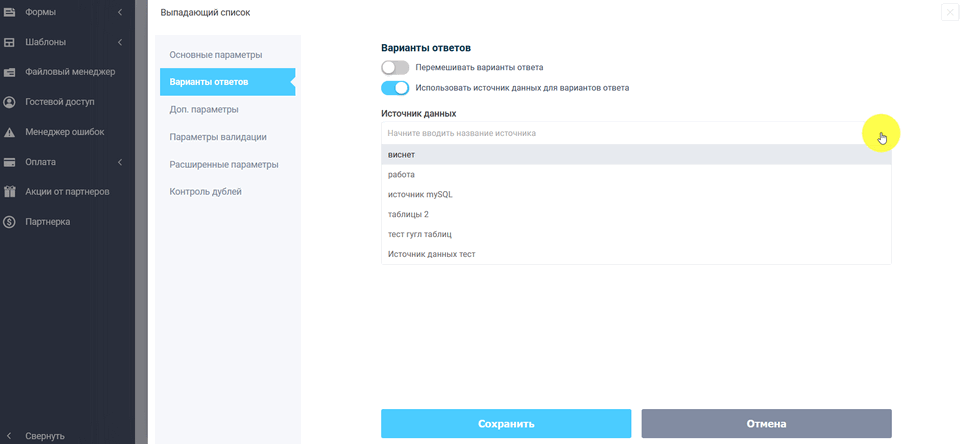Click the Менеджер ошибок warning icon
Image resolution: width=960 pixels, height=444 pixels.
(x=9, y=132)
